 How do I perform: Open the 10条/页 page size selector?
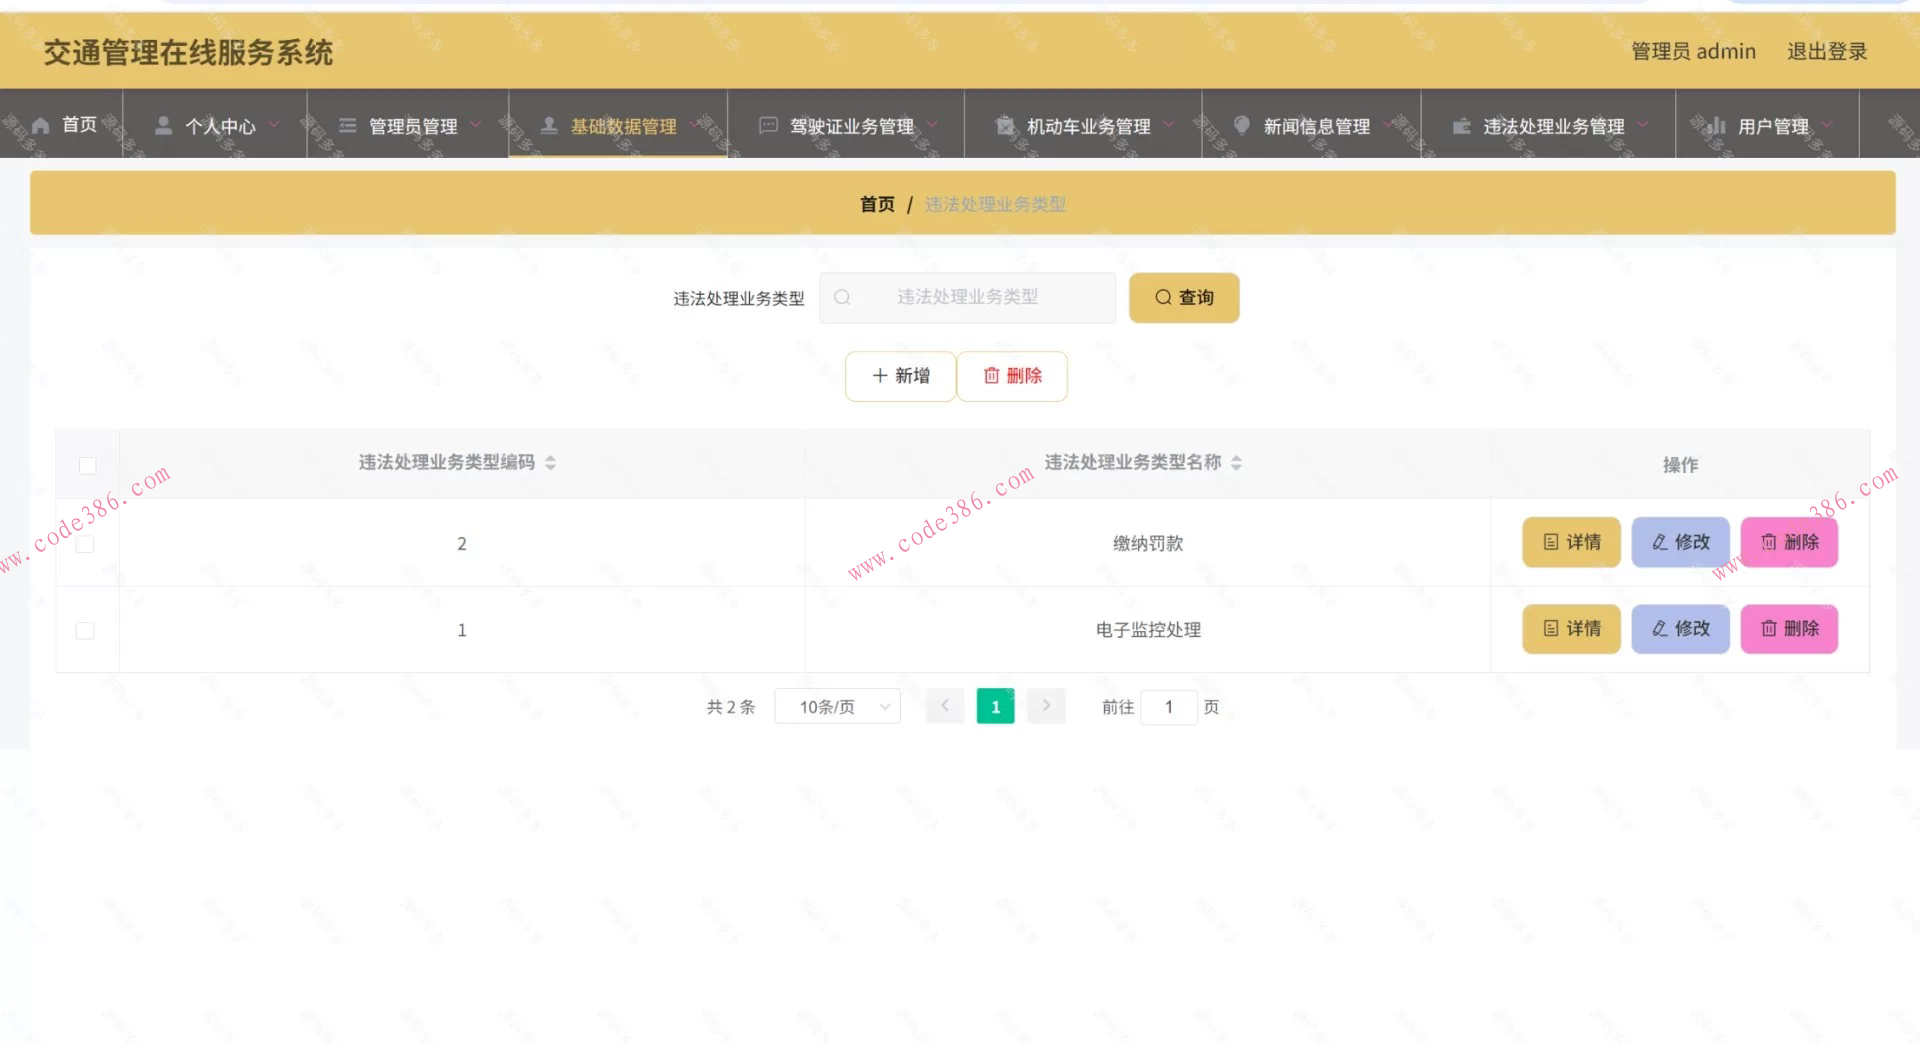(x=837, y=706)
